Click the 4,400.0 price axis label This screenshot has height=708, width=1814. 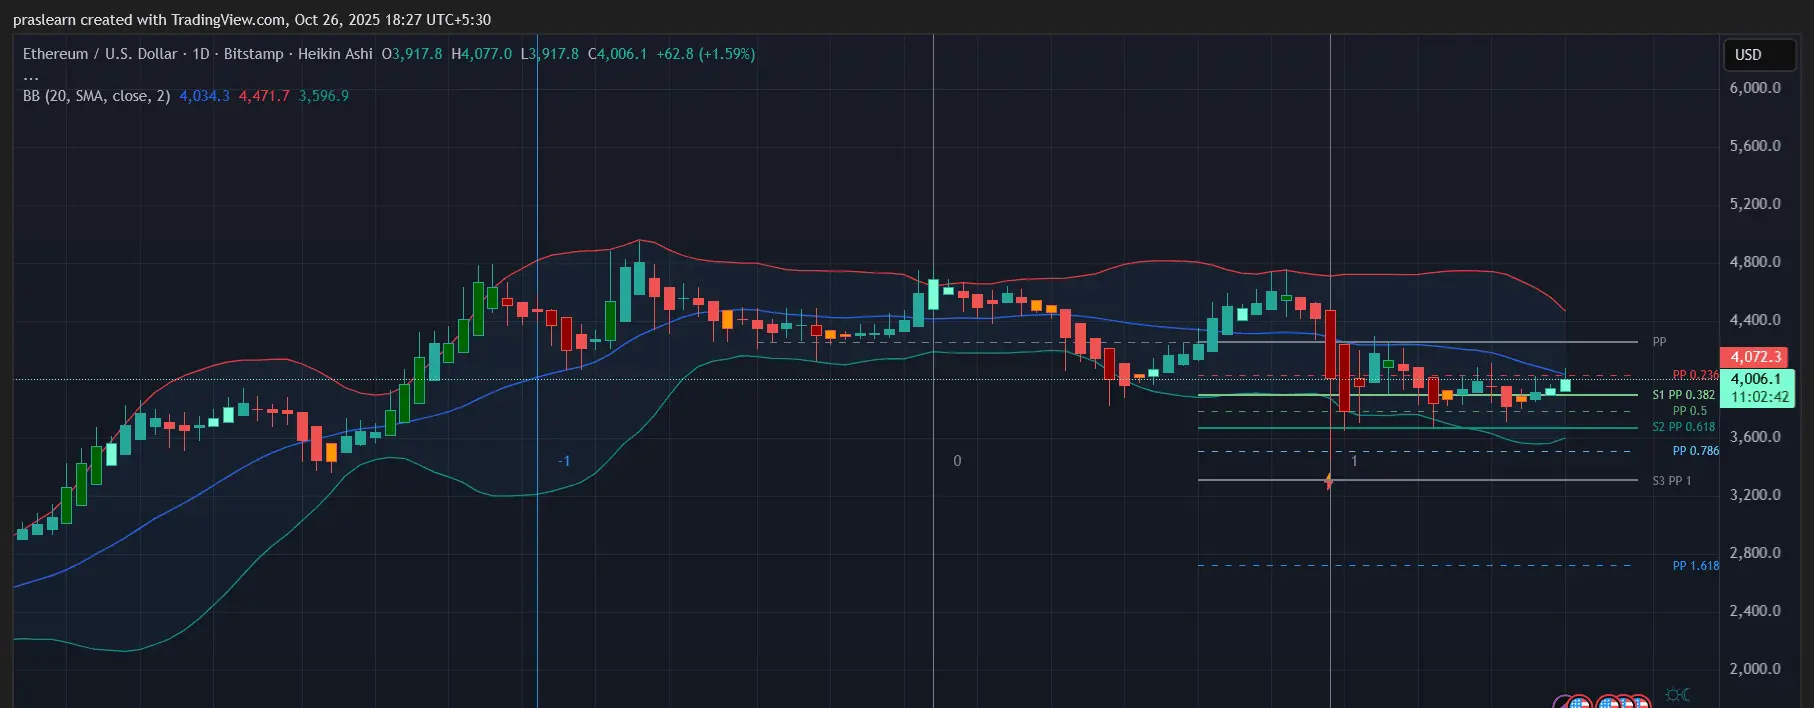pos(1755,320)
